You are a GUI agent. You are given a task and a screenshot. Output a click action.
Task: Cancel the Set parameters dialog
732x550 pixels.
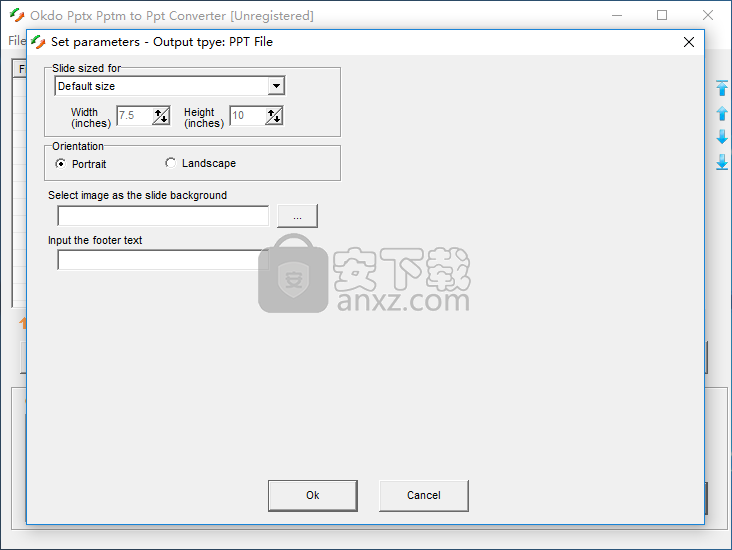tap(424, 495)
